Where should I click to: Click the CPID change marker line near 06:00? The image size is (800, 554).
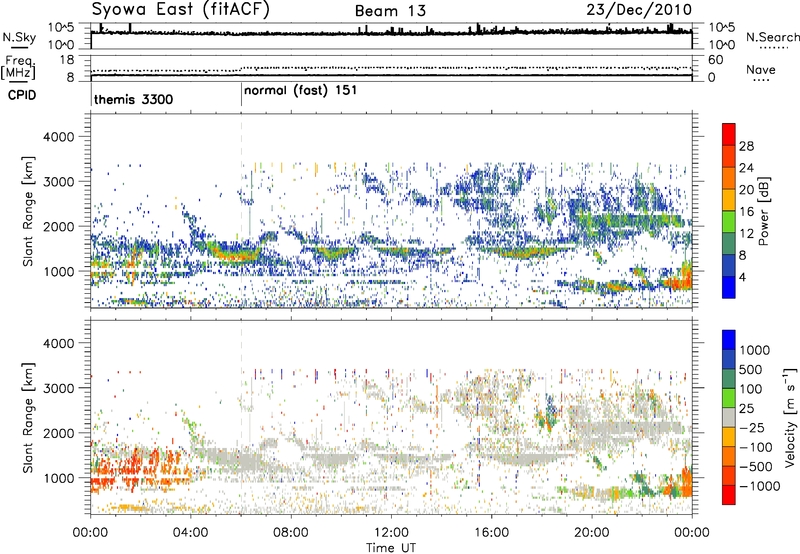click(241, 96)
